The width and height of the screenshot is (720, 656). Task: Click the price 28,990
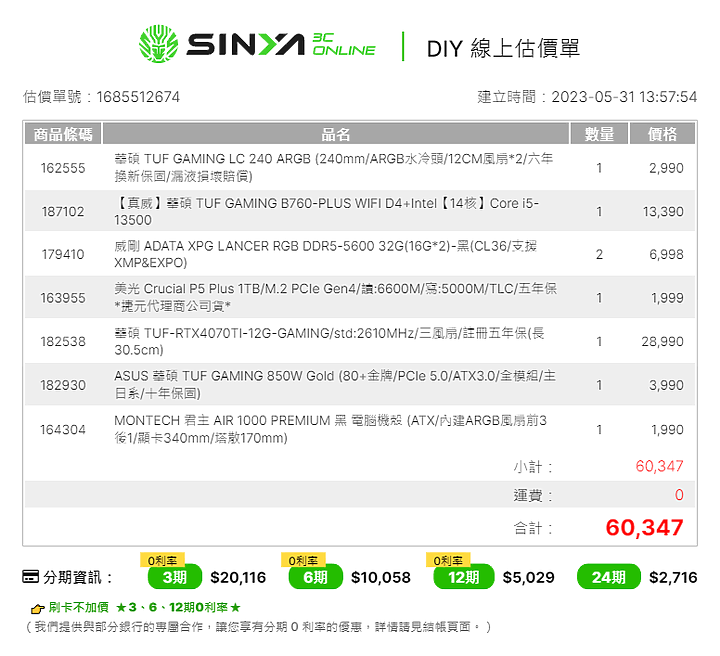click(x=663, y=342)
